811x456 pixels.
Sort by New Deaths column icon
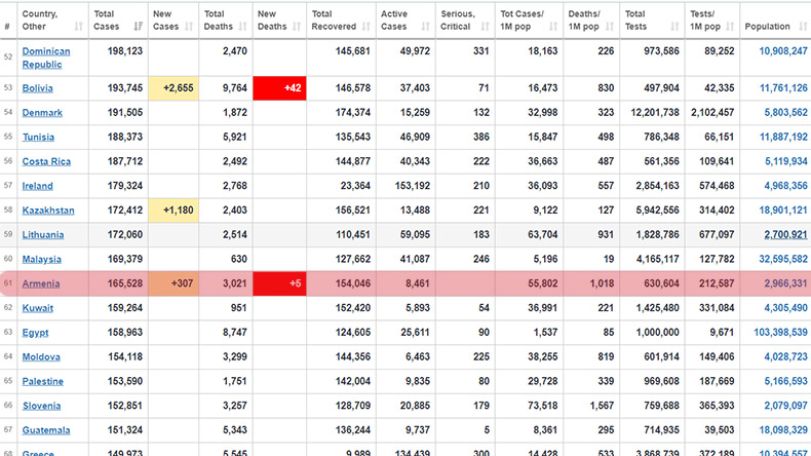tap(296, 26)
